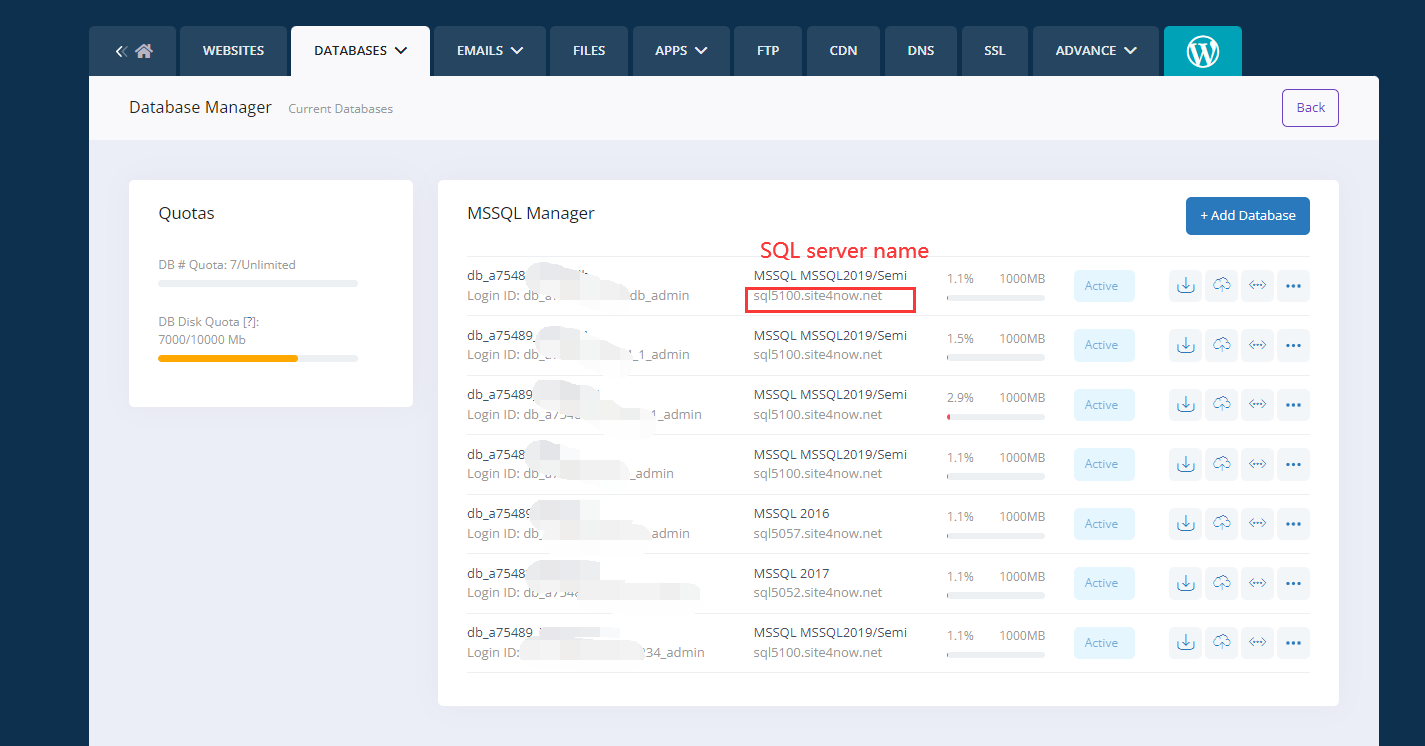Viewport: 1425px width, 746px height.
Task: Toggle Active status on the MSSQL 2016 database
Action: 1103,523
